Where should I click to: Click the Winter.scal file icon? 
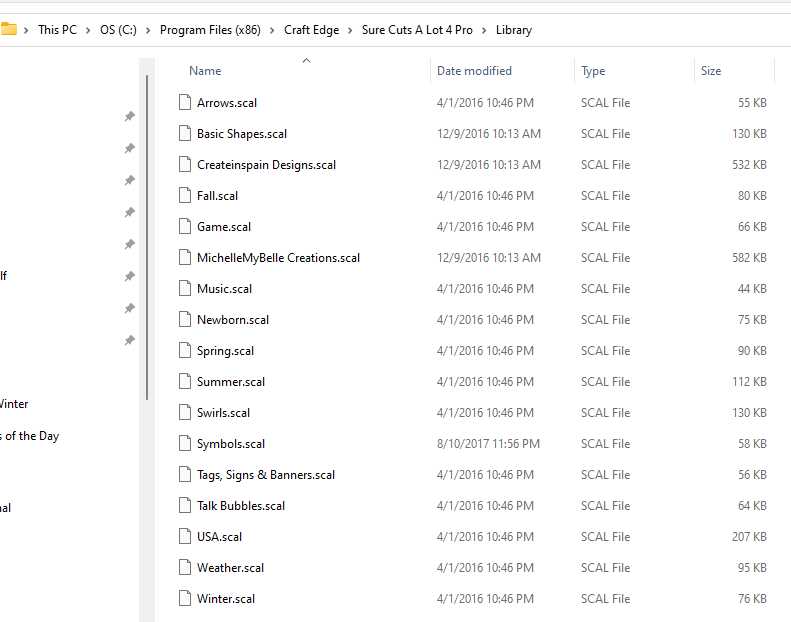pyautogui.click(x=185, y=598)
